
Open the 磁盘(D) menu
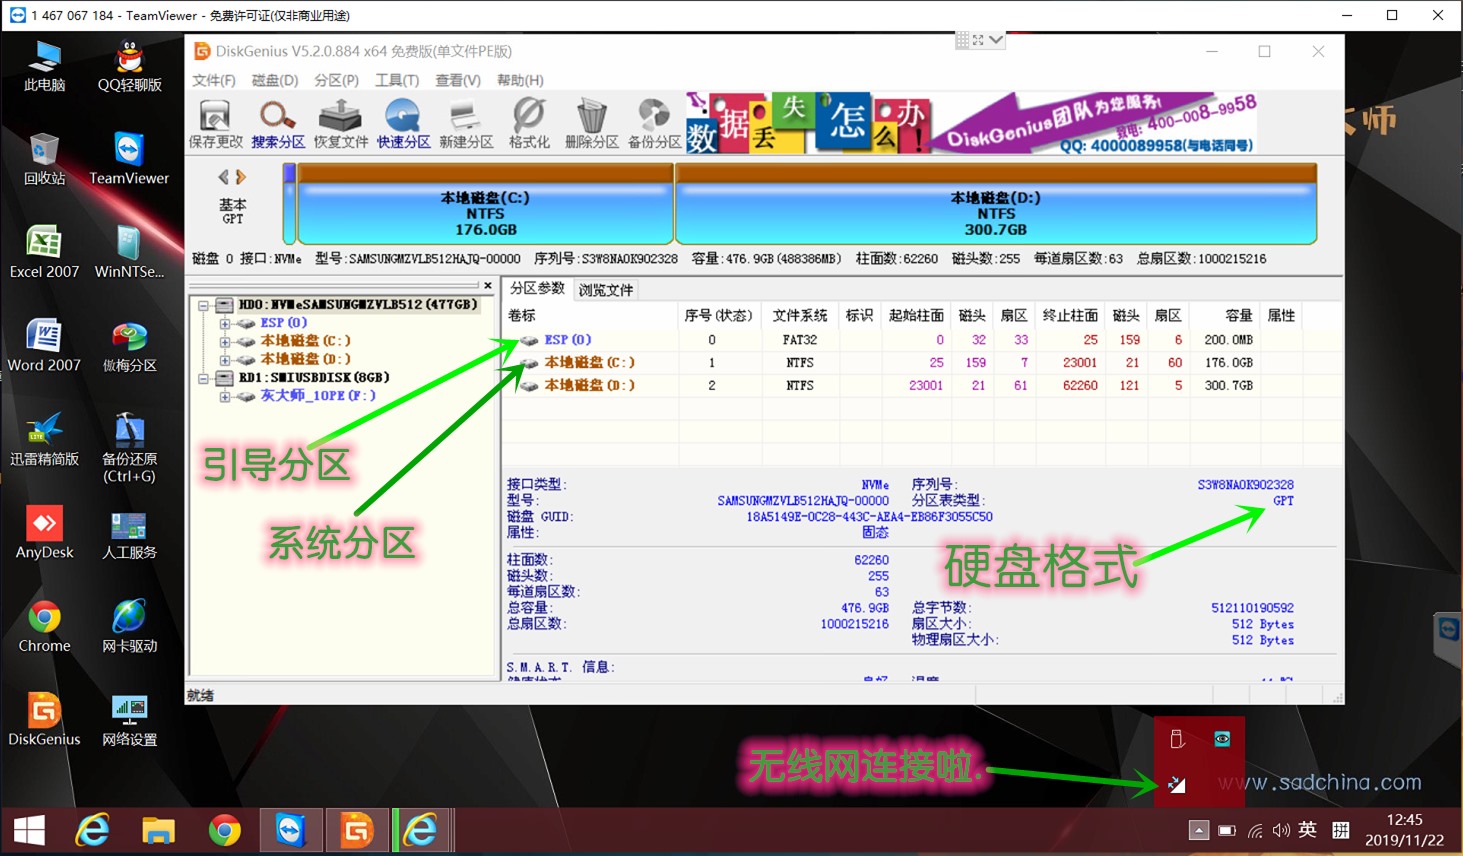275,80
